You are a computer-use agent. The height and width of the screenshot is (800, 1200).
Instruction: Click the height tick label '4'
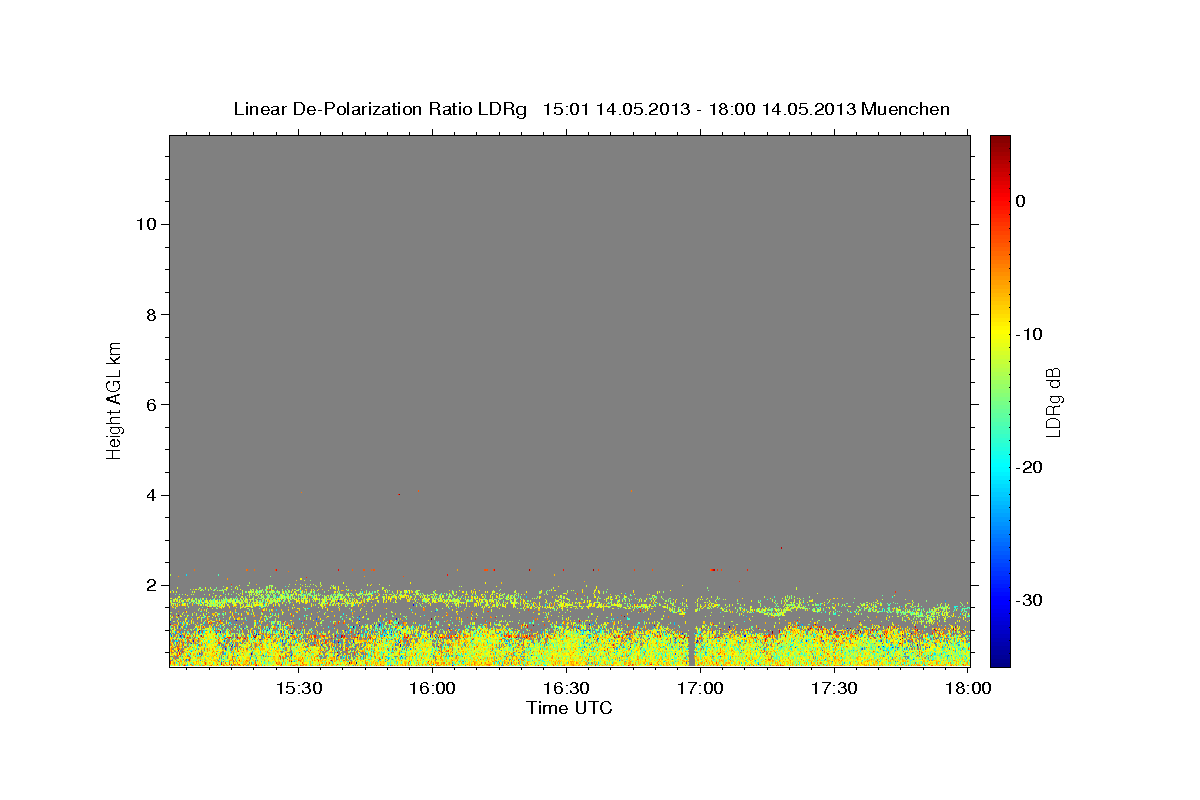pyautogui.click(x=151, y=495)
